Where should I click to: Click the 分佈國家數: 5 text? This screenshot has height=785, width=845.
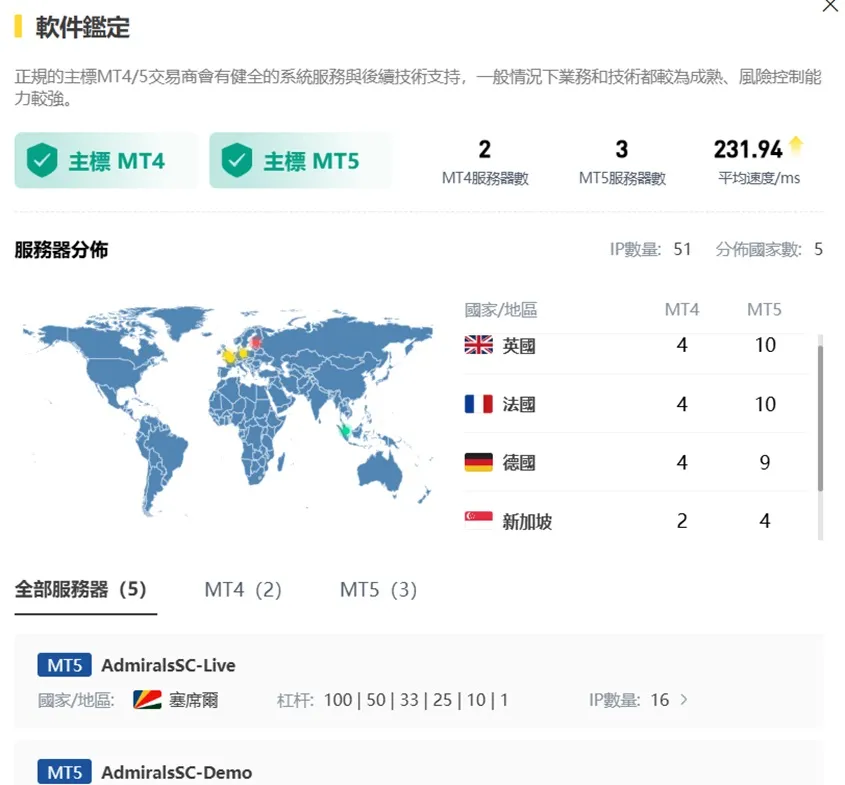[x=769, y=249]
